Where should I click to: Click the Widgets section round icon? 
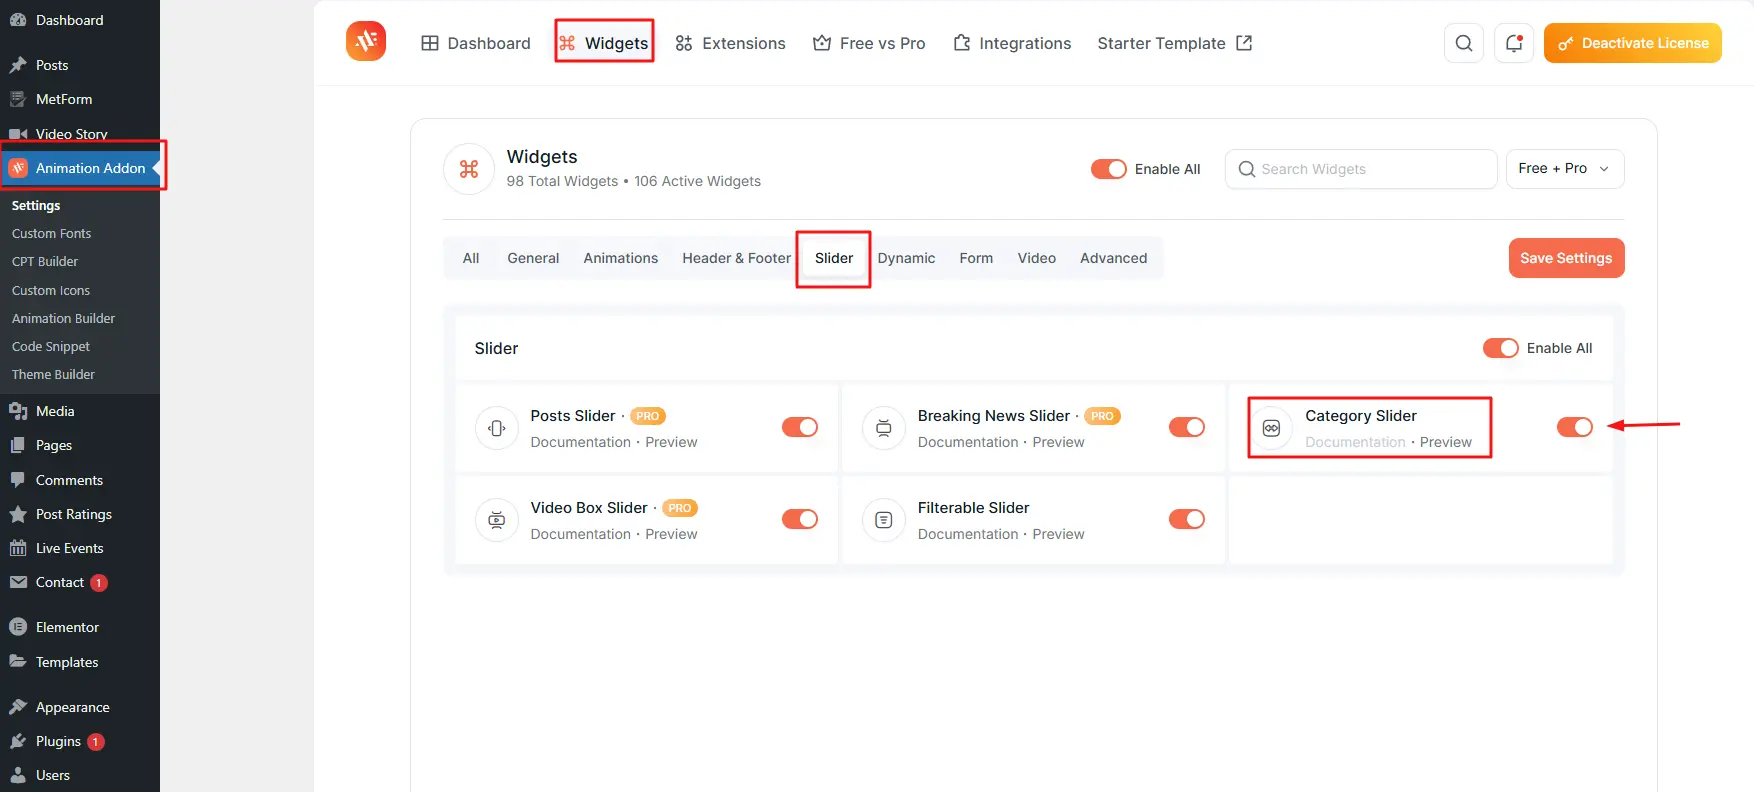tap(469, 169)
